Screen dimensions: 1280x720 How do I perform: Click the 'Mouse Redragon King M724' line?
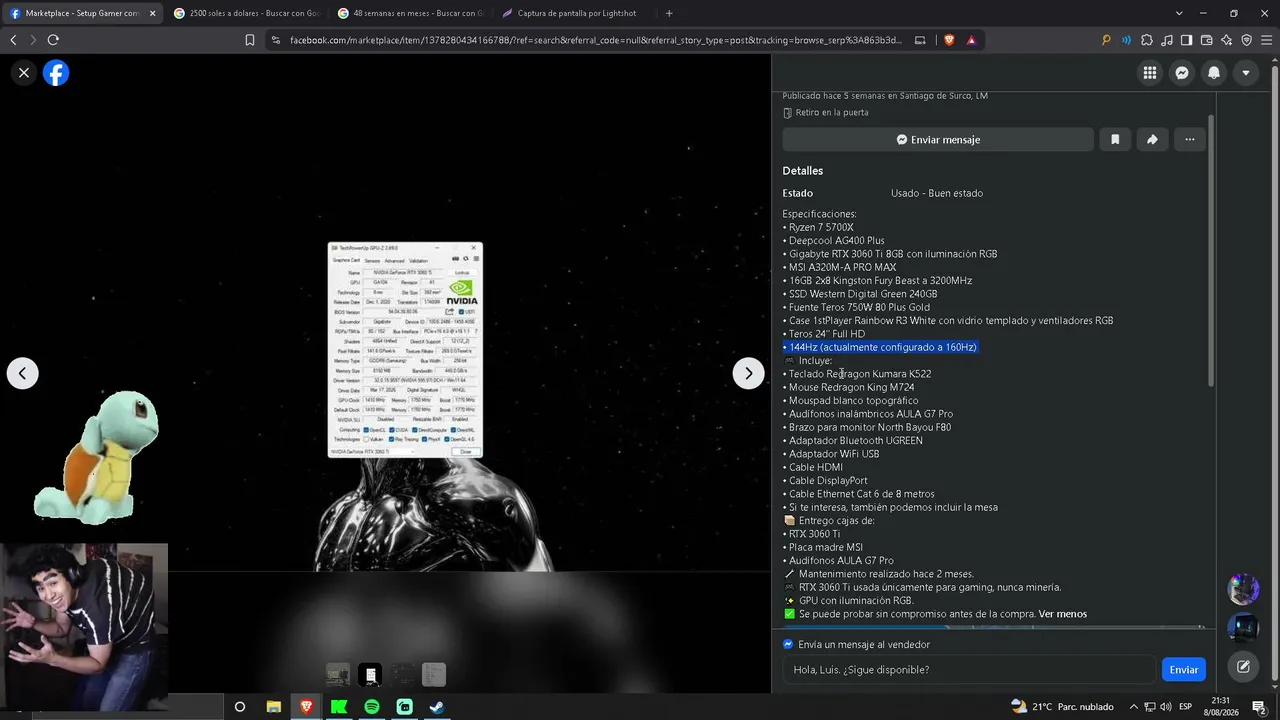(x=849, y=387)
